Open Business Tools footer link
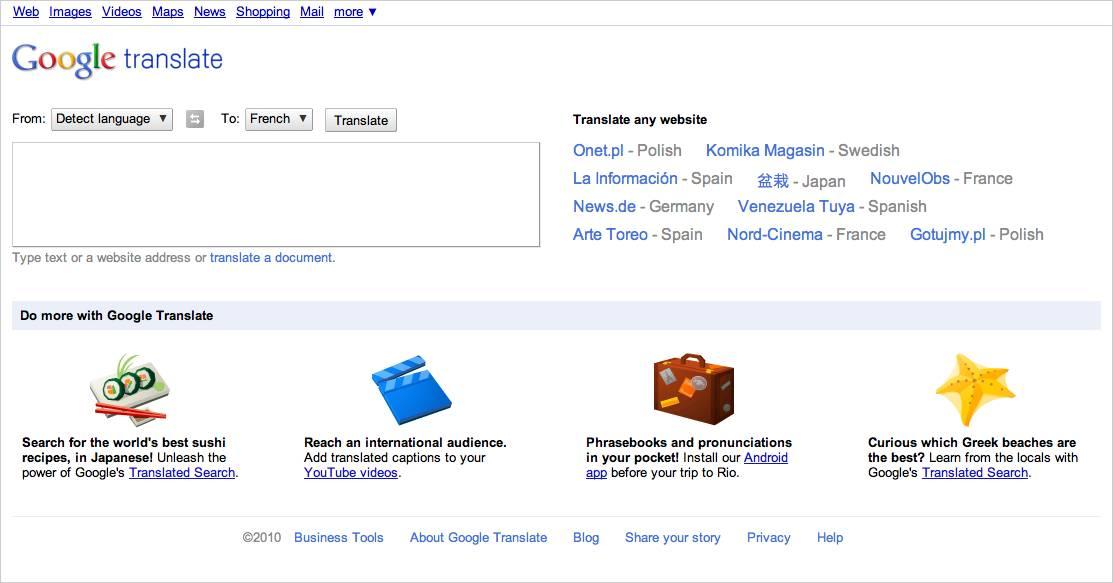This screenshot has height=583, width=1113. pos(339,538)
